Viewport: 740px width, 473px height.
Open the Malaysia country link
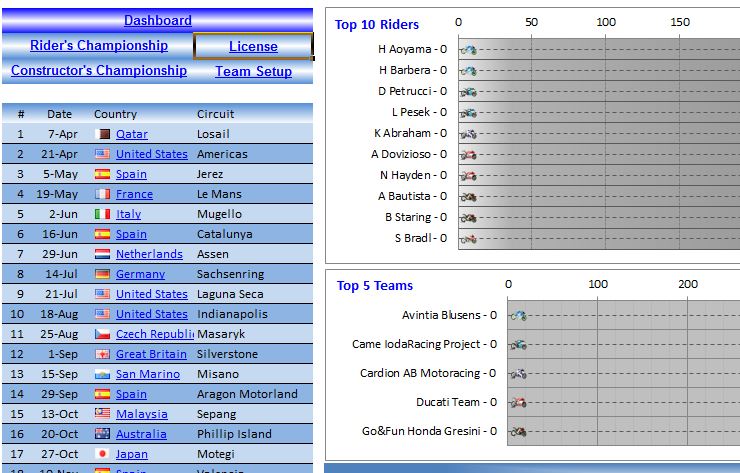point(141,414)
